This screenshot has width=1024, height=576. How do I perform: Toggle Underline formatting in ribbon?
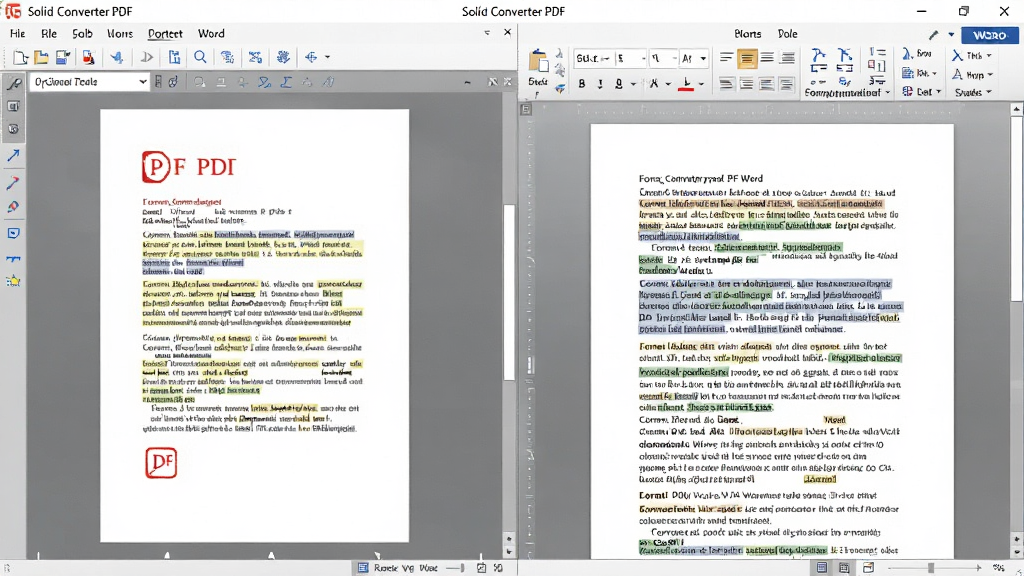(618, 84)
